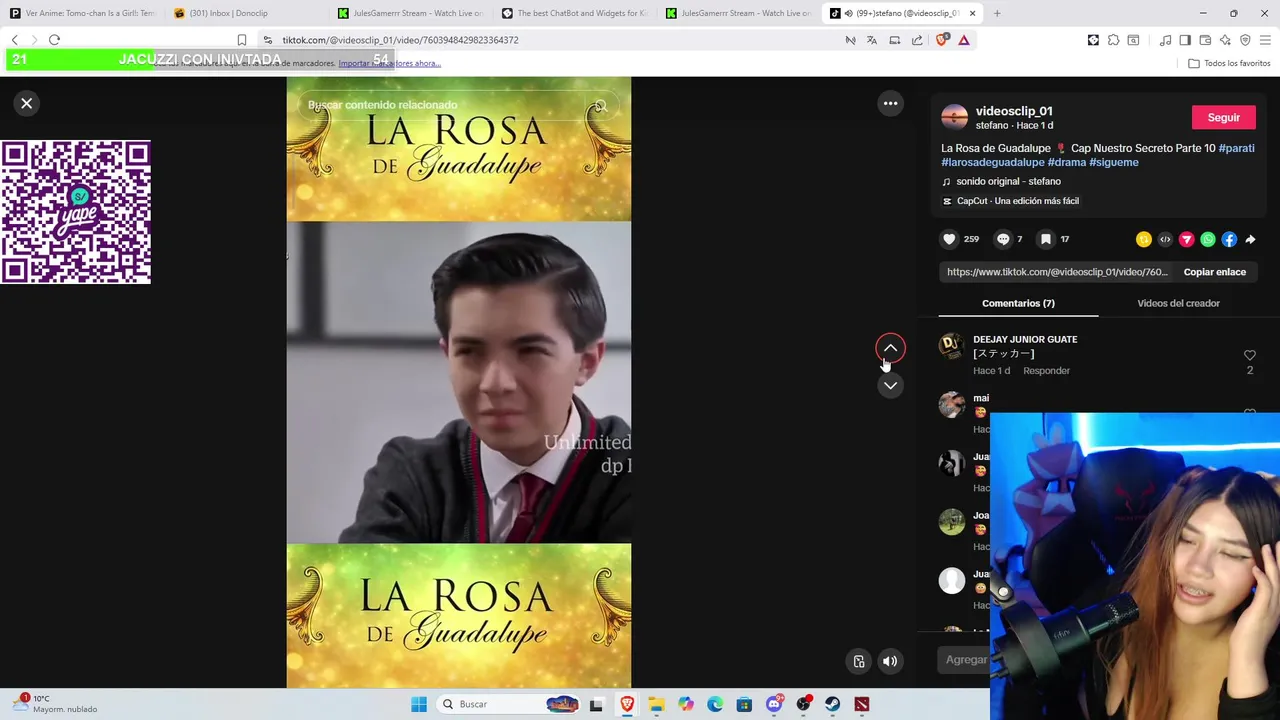Switch to the Inbox Donoclip tab
Image resolution: width=1280 pixels, height=720 pixels.
245,13
